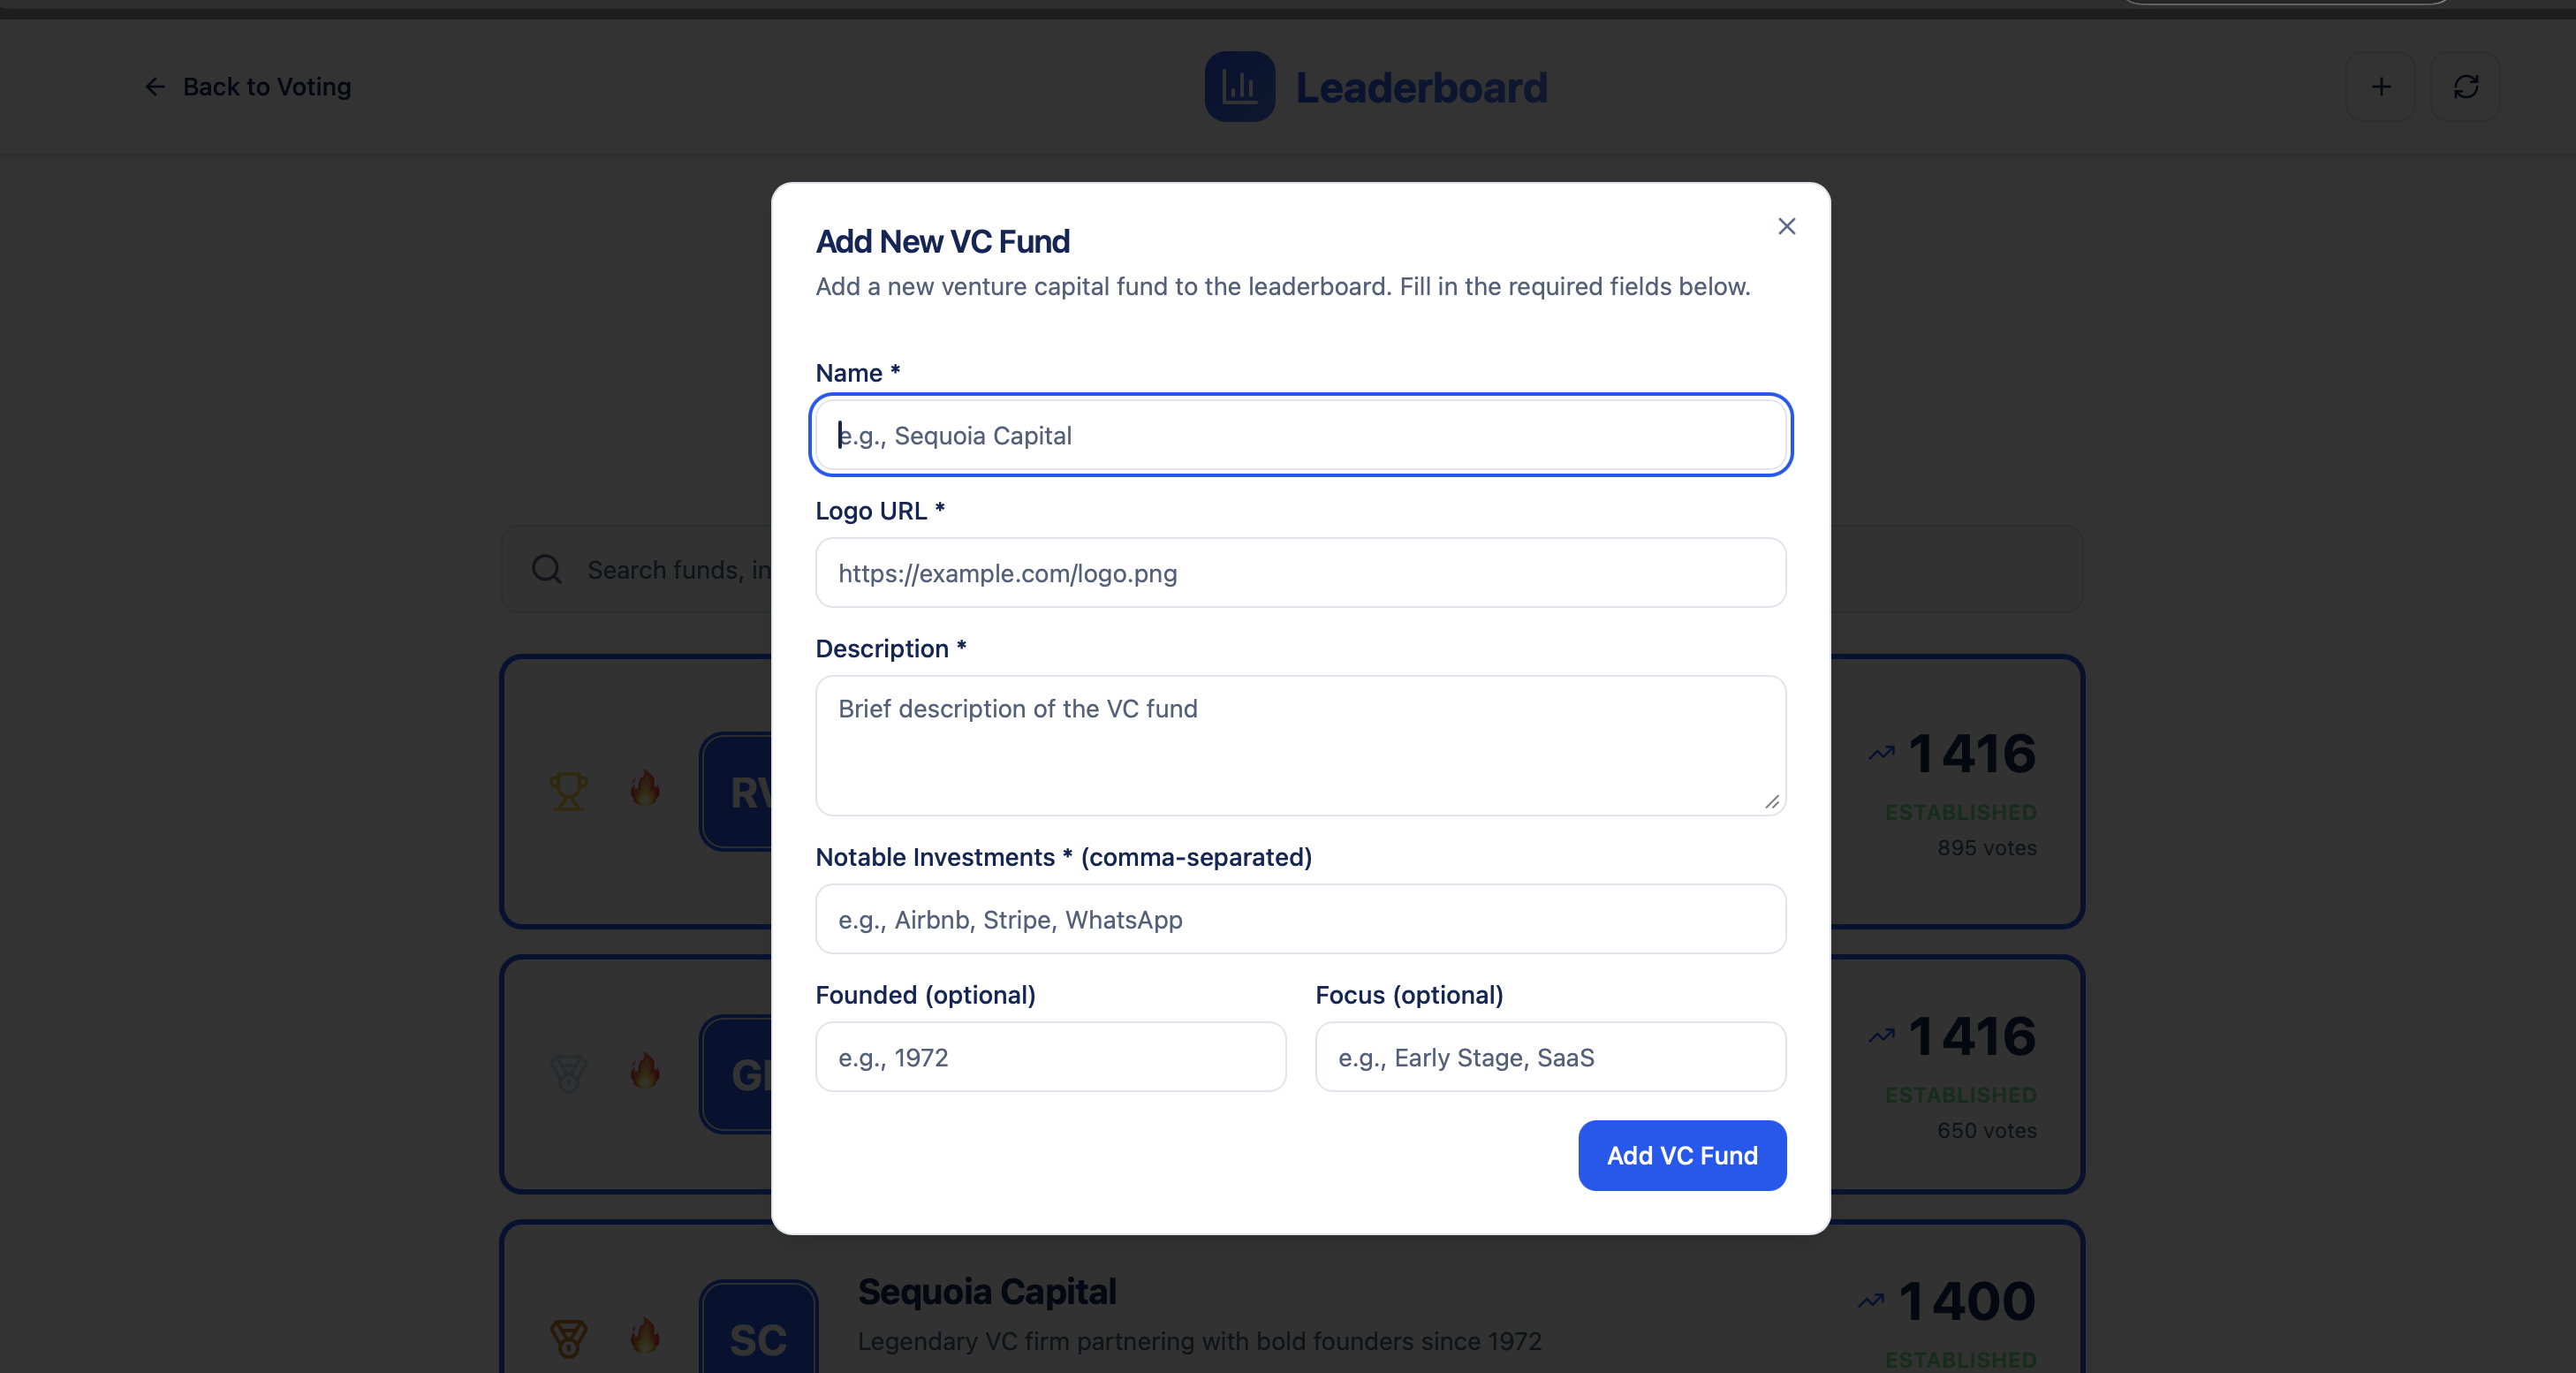
Task: Click the plus icon in the header
Action: pyautogui.click(x=2380, y=87)
